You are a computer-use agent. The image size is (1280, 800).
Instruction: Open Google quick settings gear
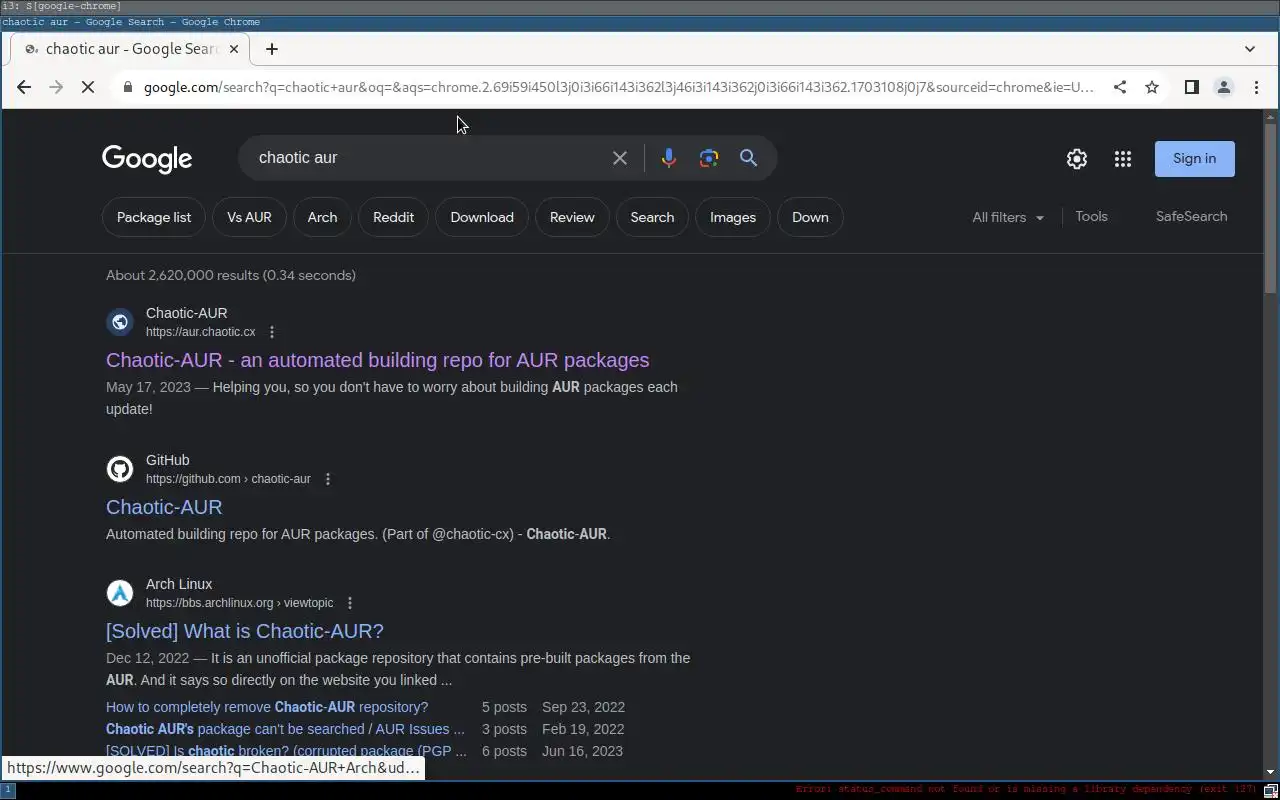[x=1077, y=159]
